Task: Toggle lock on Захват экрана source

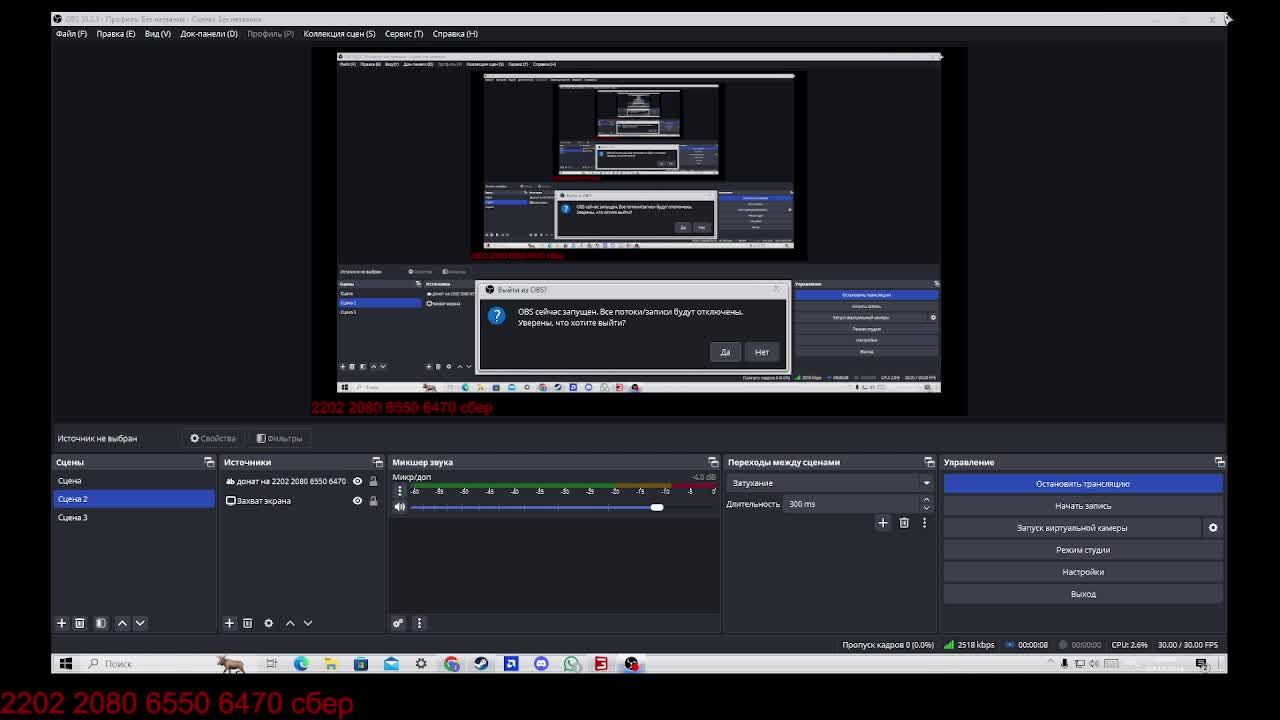Action: tap(373, 501)
